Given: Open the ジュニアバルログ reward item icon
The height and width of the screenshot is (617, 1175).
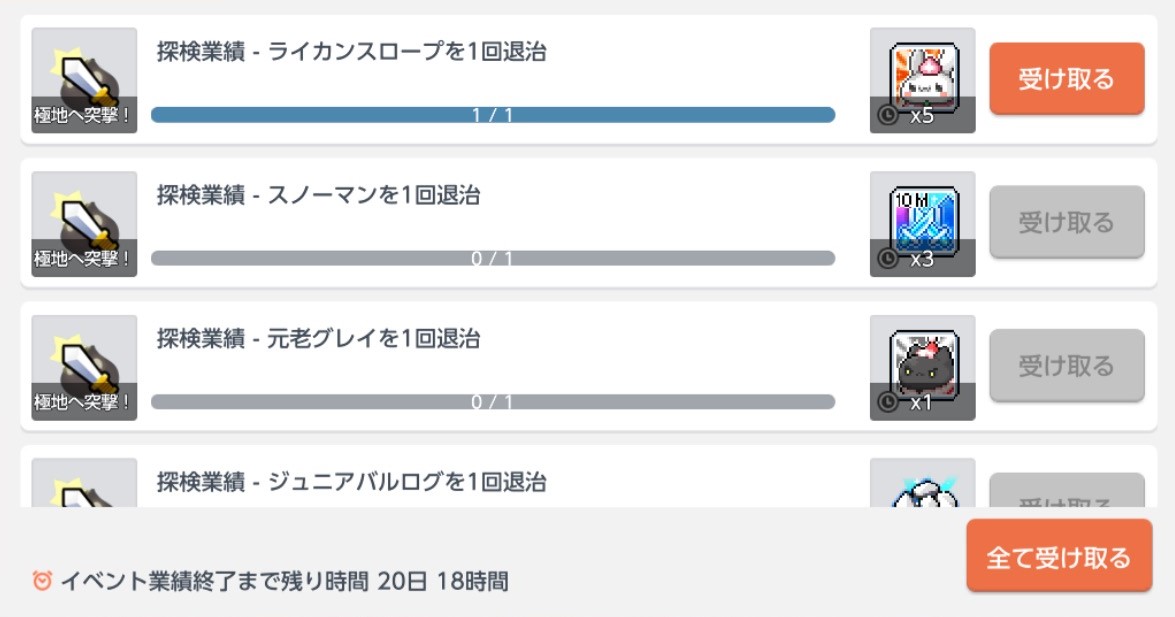Looking at the screenshot, I should coord(922,483).
